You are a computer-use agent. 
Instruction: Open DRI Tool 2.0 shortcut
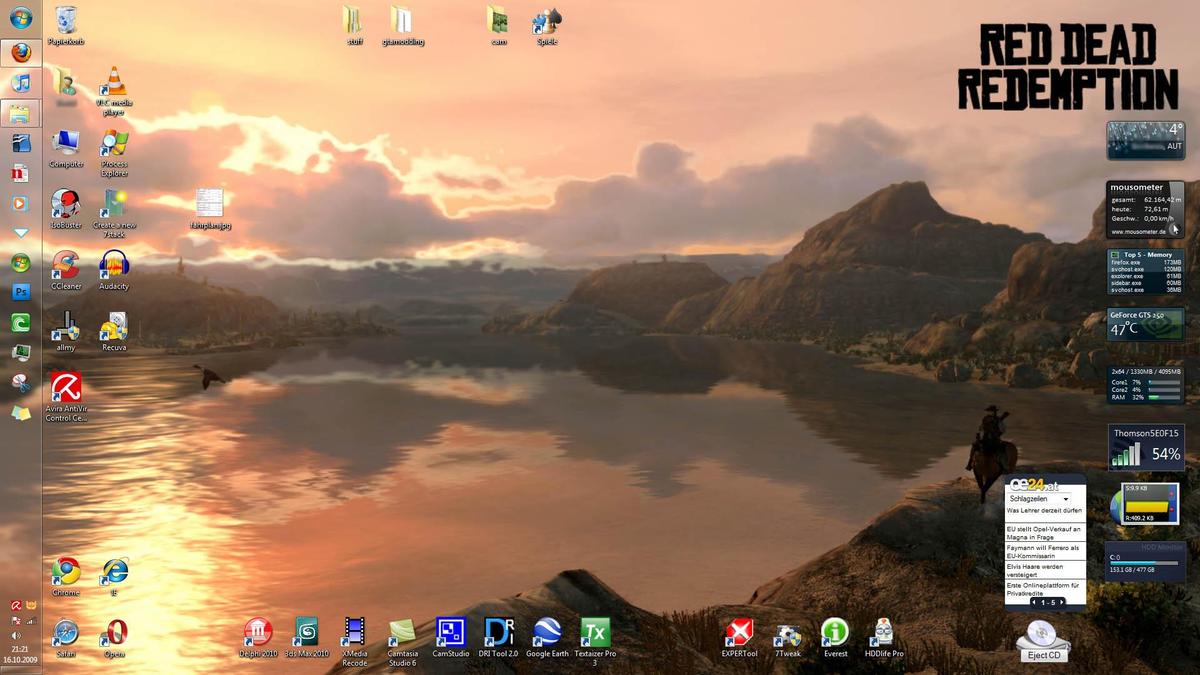click(498, 637)
